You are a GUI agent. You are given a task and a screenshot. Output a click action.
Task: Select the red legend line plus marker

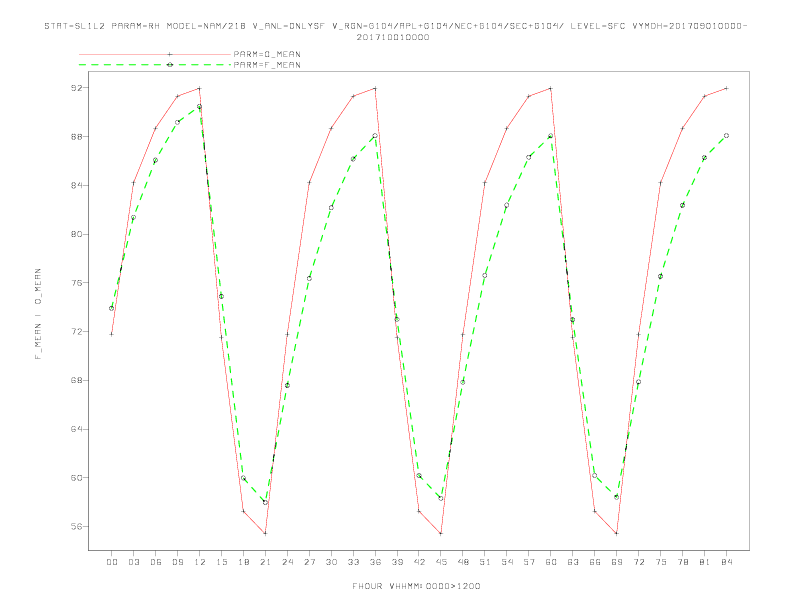pos(170,54)
